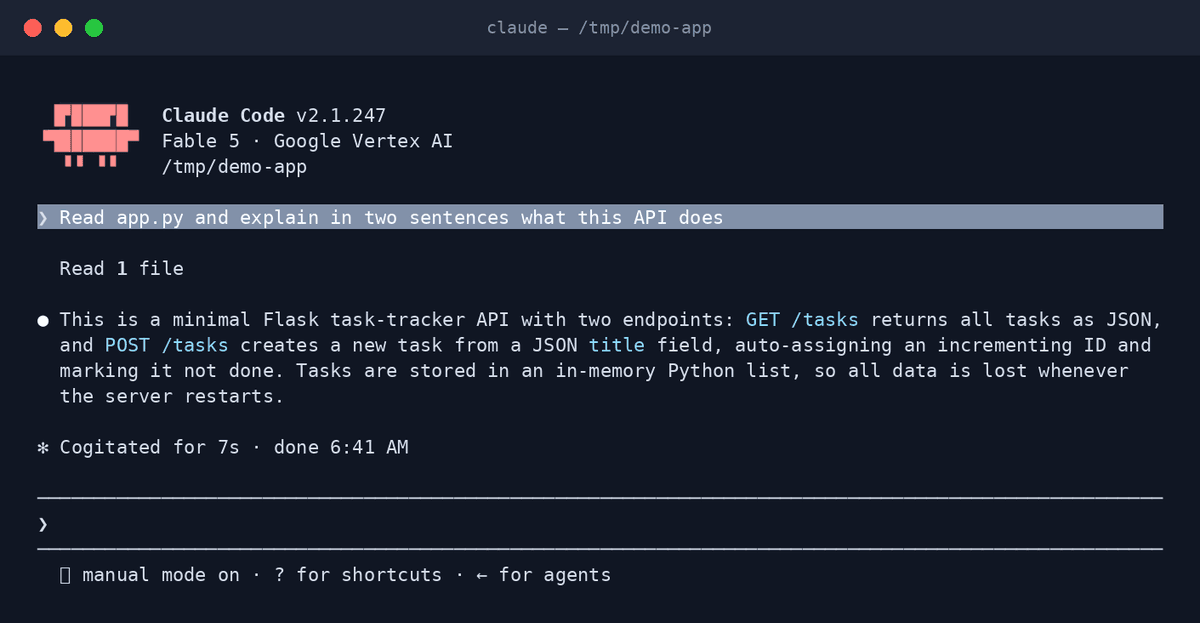Click the chevron prompt symbol on empty input line
The width and height of the screenshot is (1200, 623).
coord(43,524)
